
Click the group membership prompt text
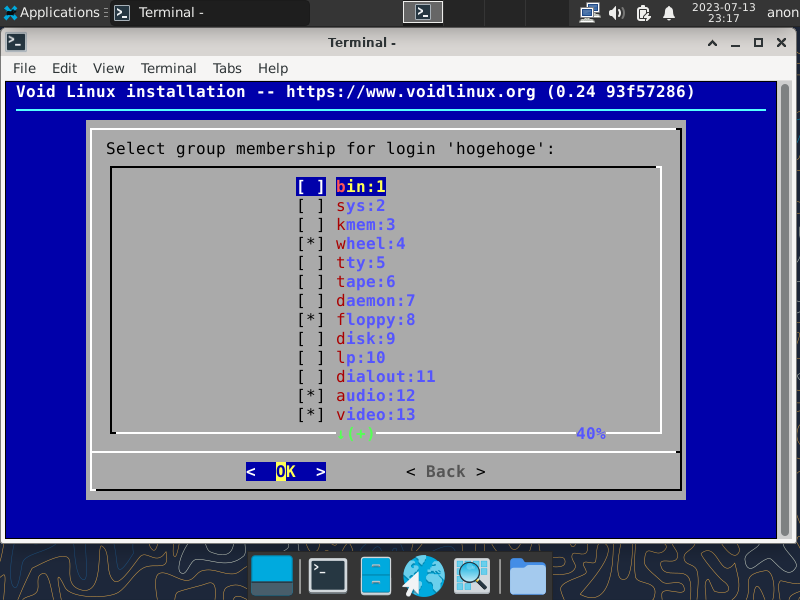tap(330, 149)
